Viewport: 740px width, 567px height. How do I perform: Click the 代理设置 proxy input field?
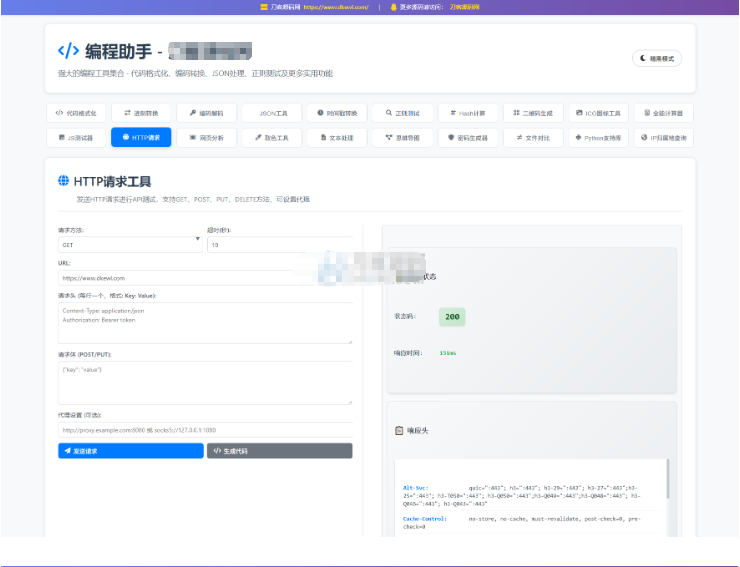[205, 430]
